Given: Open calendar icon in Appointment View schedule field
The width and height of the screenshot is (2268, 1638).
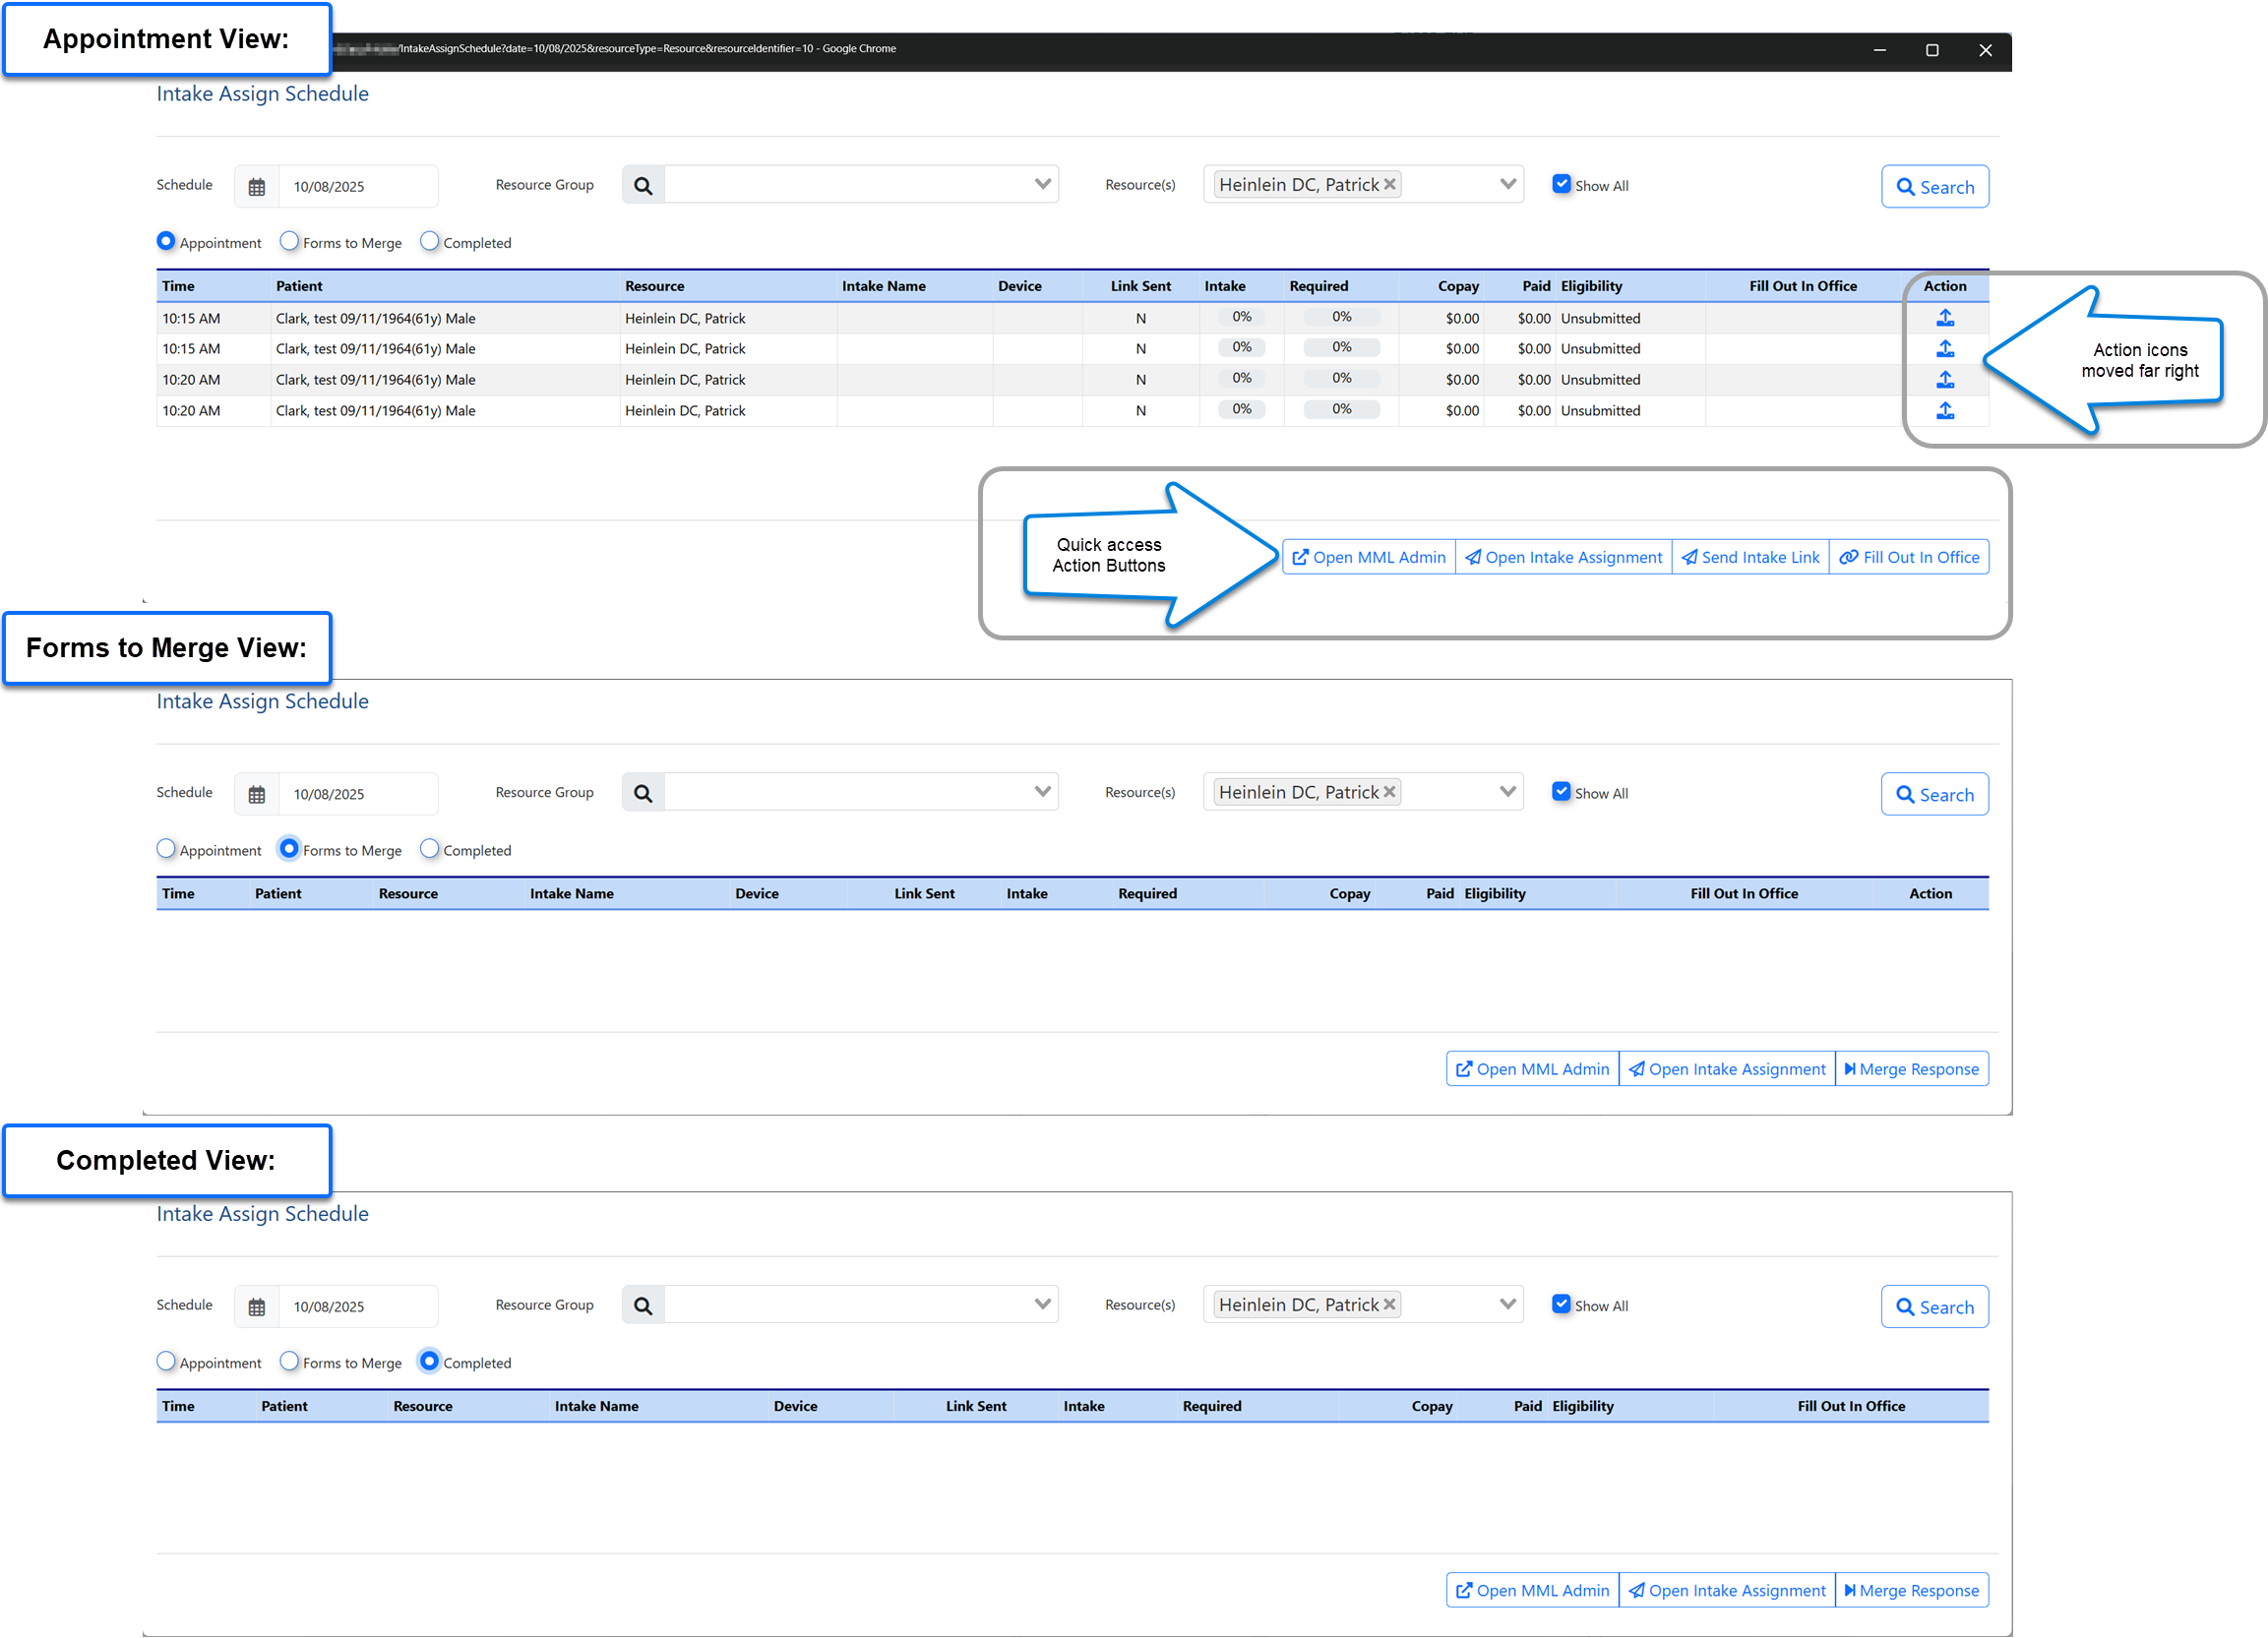Looking at the screenshot, I should [x=257, y=187].
